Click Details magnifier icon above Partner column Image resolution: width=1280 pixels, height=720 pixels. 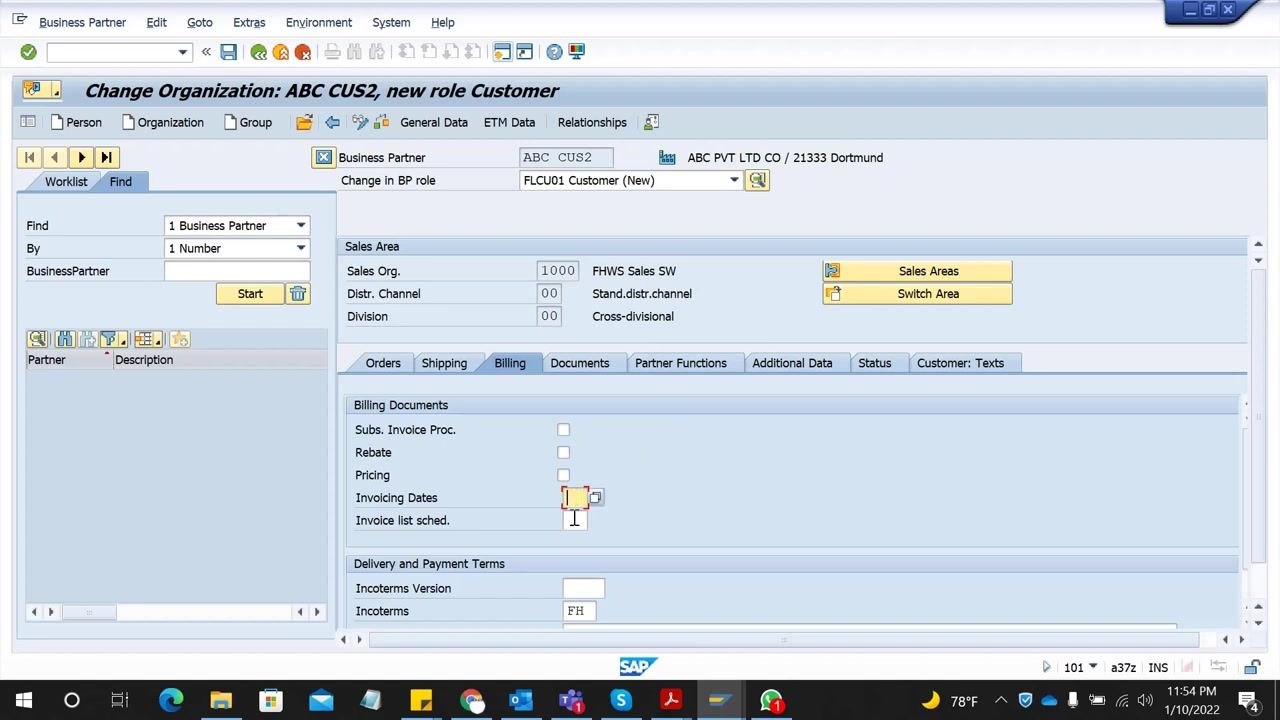38,339
